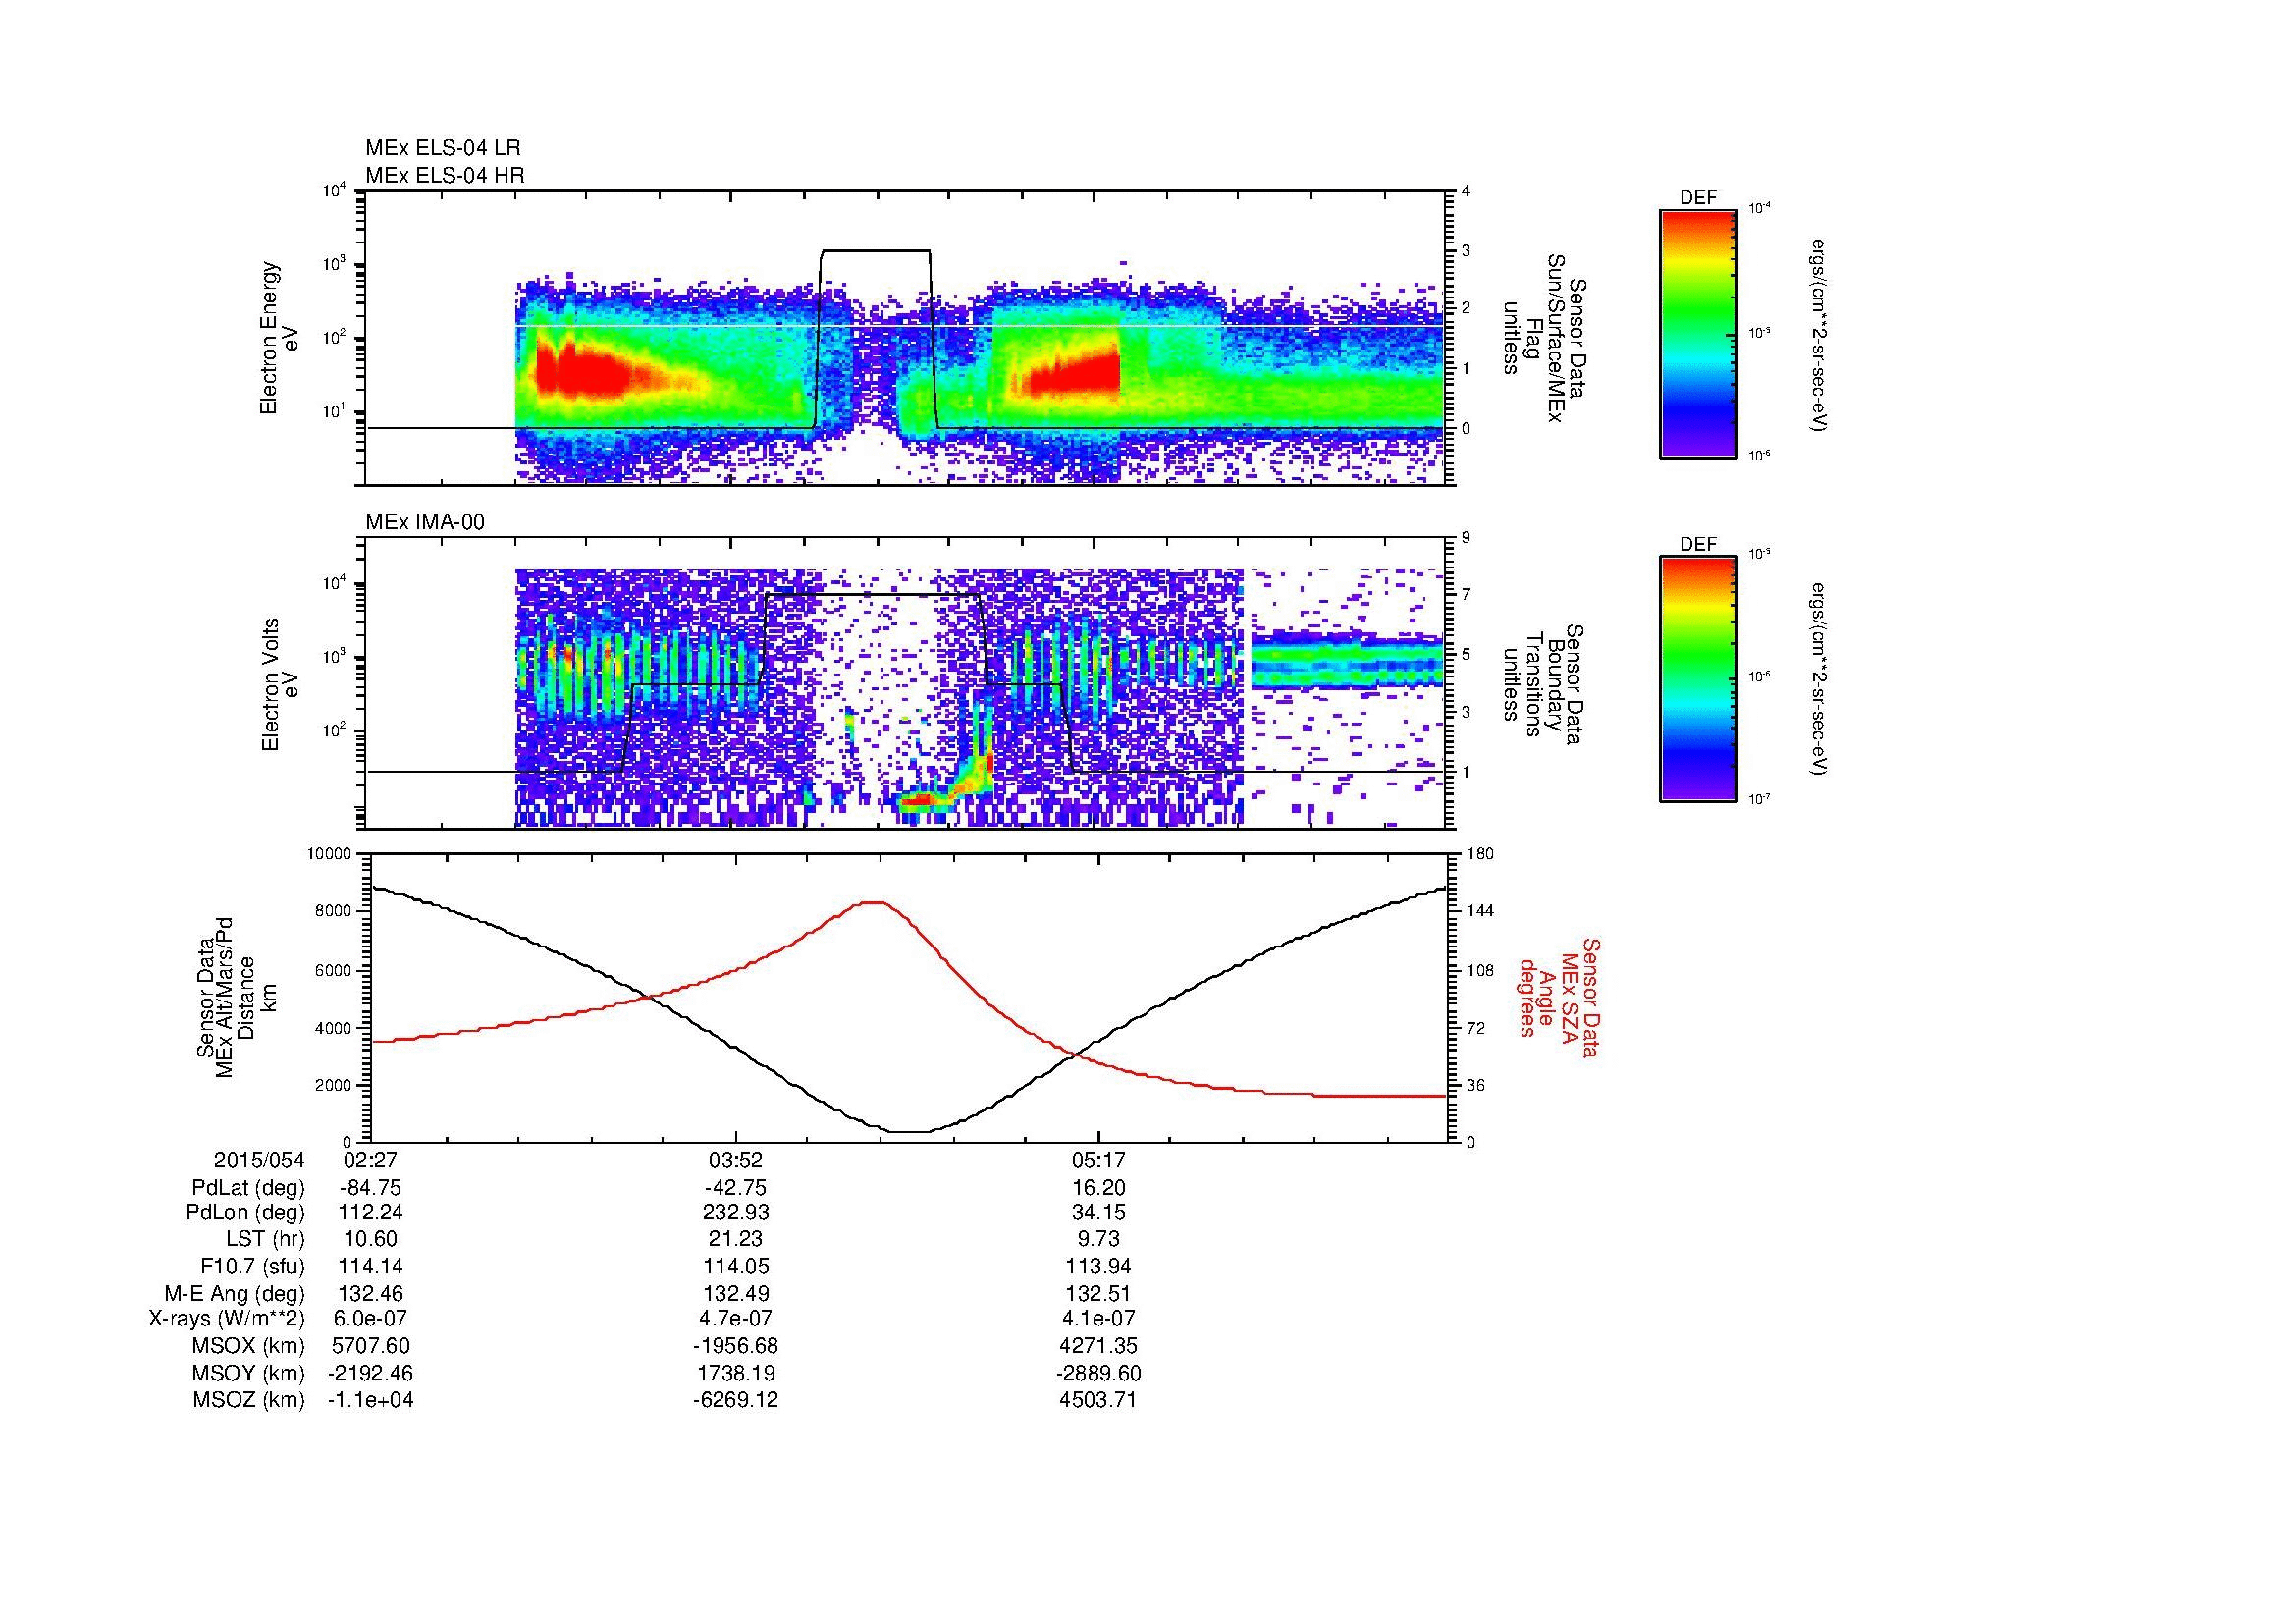
Task: Click the X-rays (W/m**2) row label
Action: pyautogui.click(x=226, y=1319)
